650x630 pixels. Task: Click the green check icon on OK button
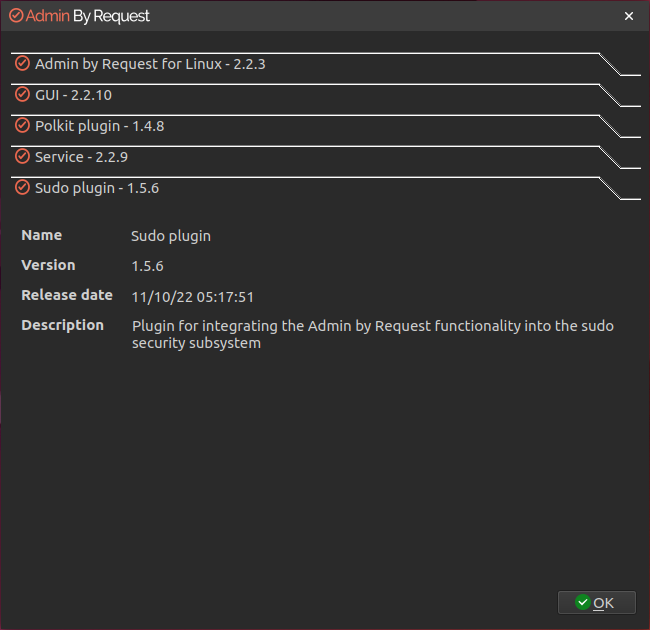(x=582, y=602)
